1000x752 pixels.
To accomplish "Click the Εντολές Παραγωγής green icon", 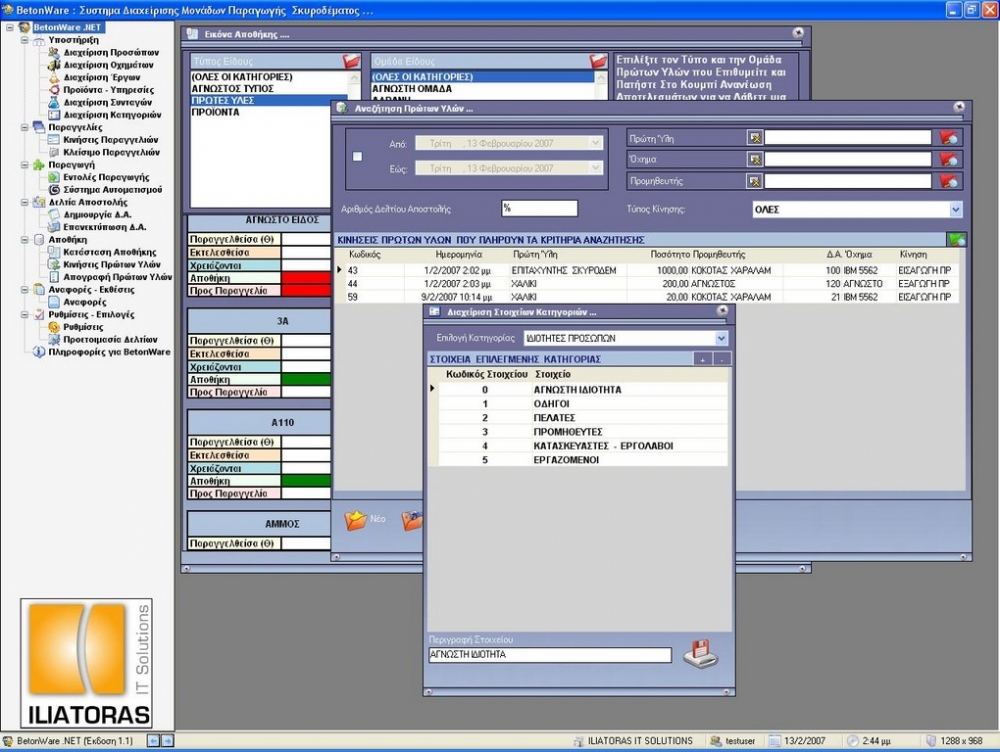I will (54, 177).
